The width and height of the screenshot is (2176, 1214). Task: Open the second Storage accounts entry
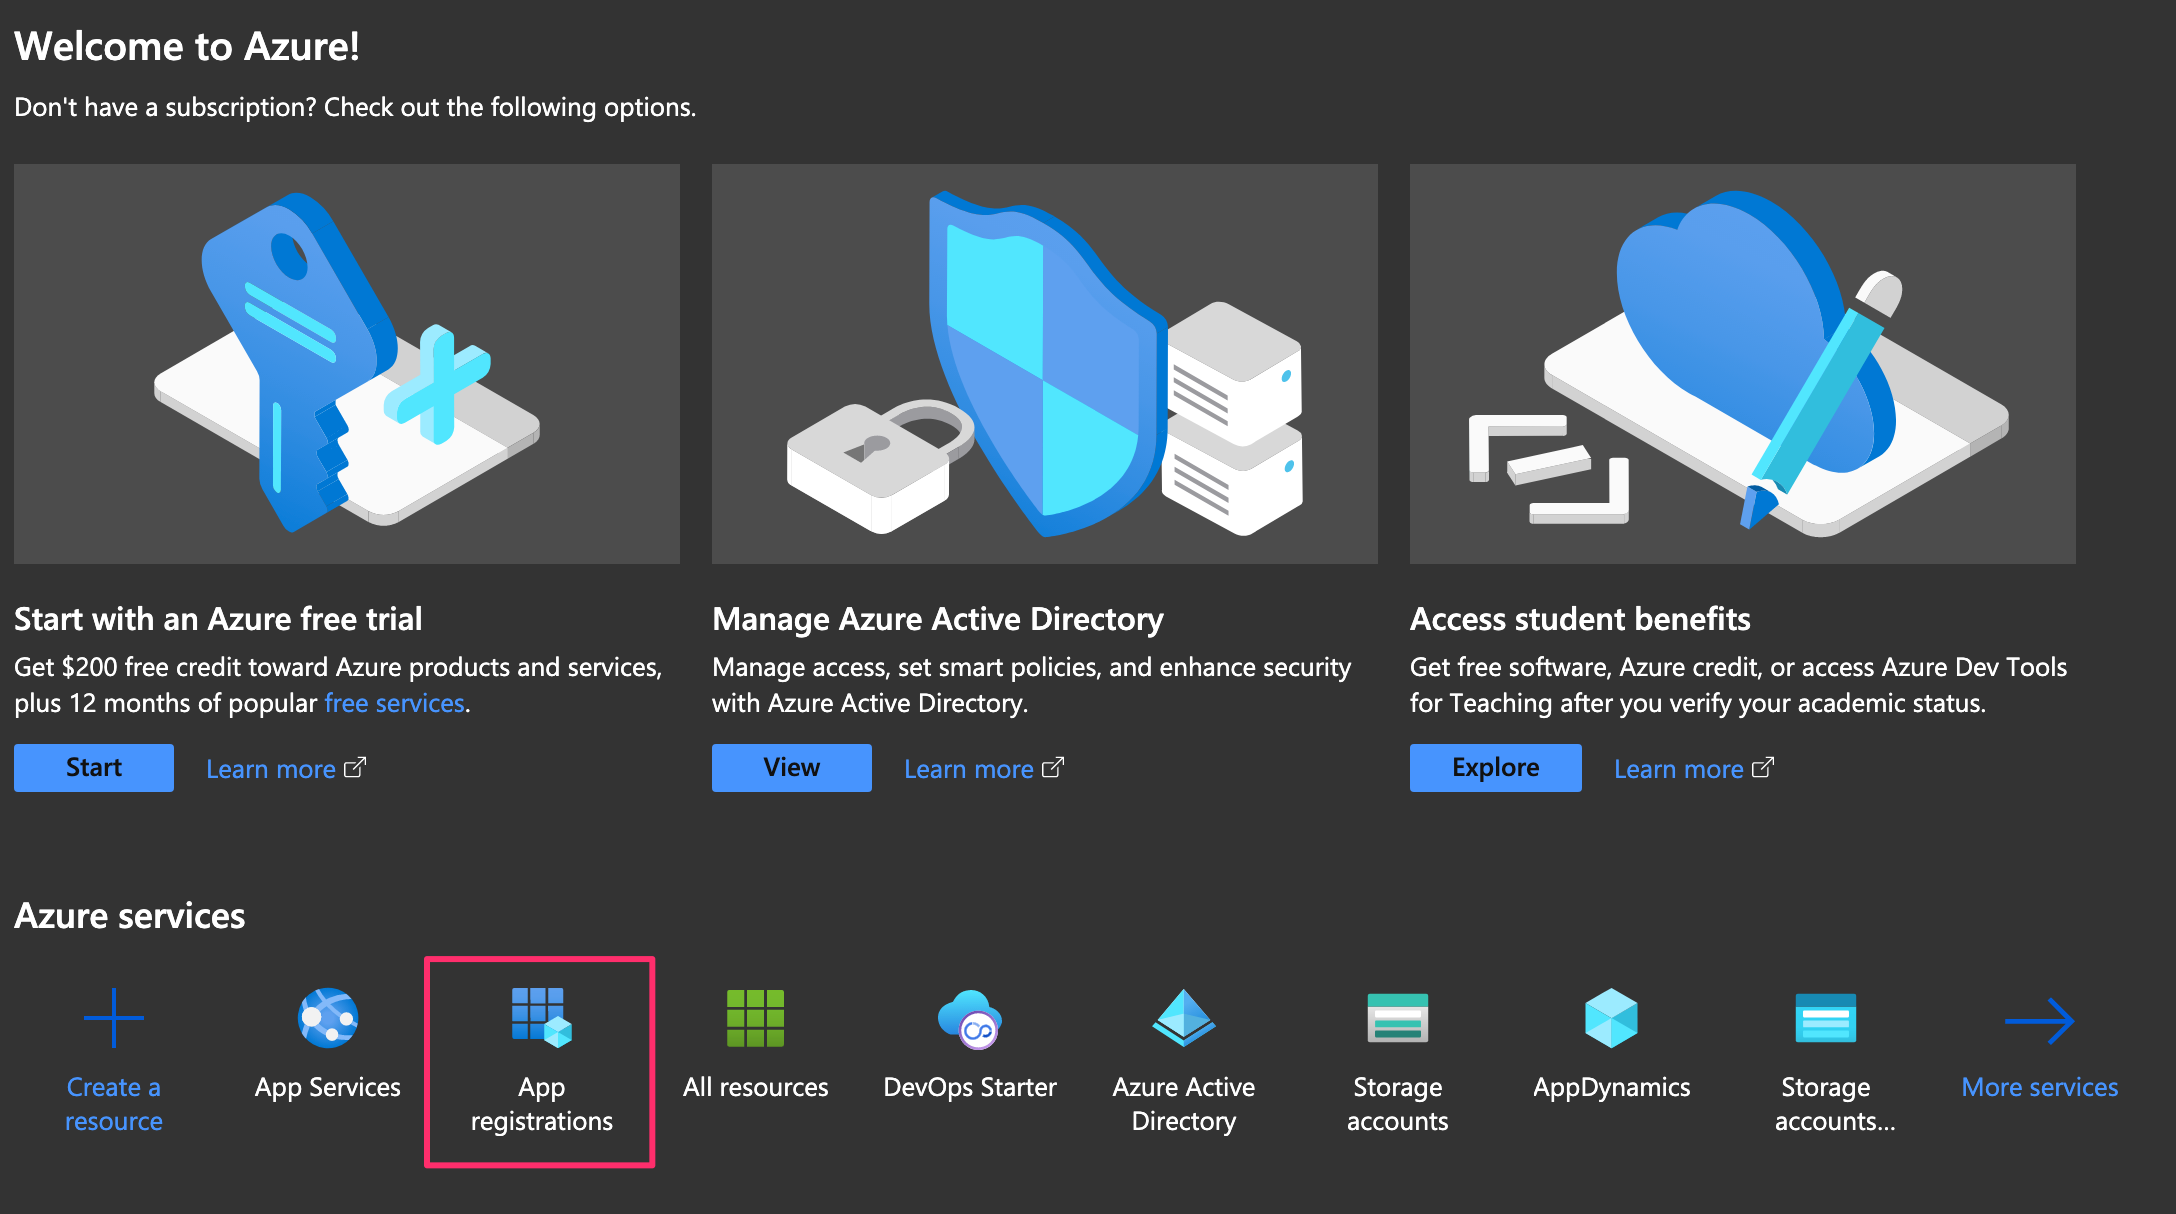tap(1825, 1018)
